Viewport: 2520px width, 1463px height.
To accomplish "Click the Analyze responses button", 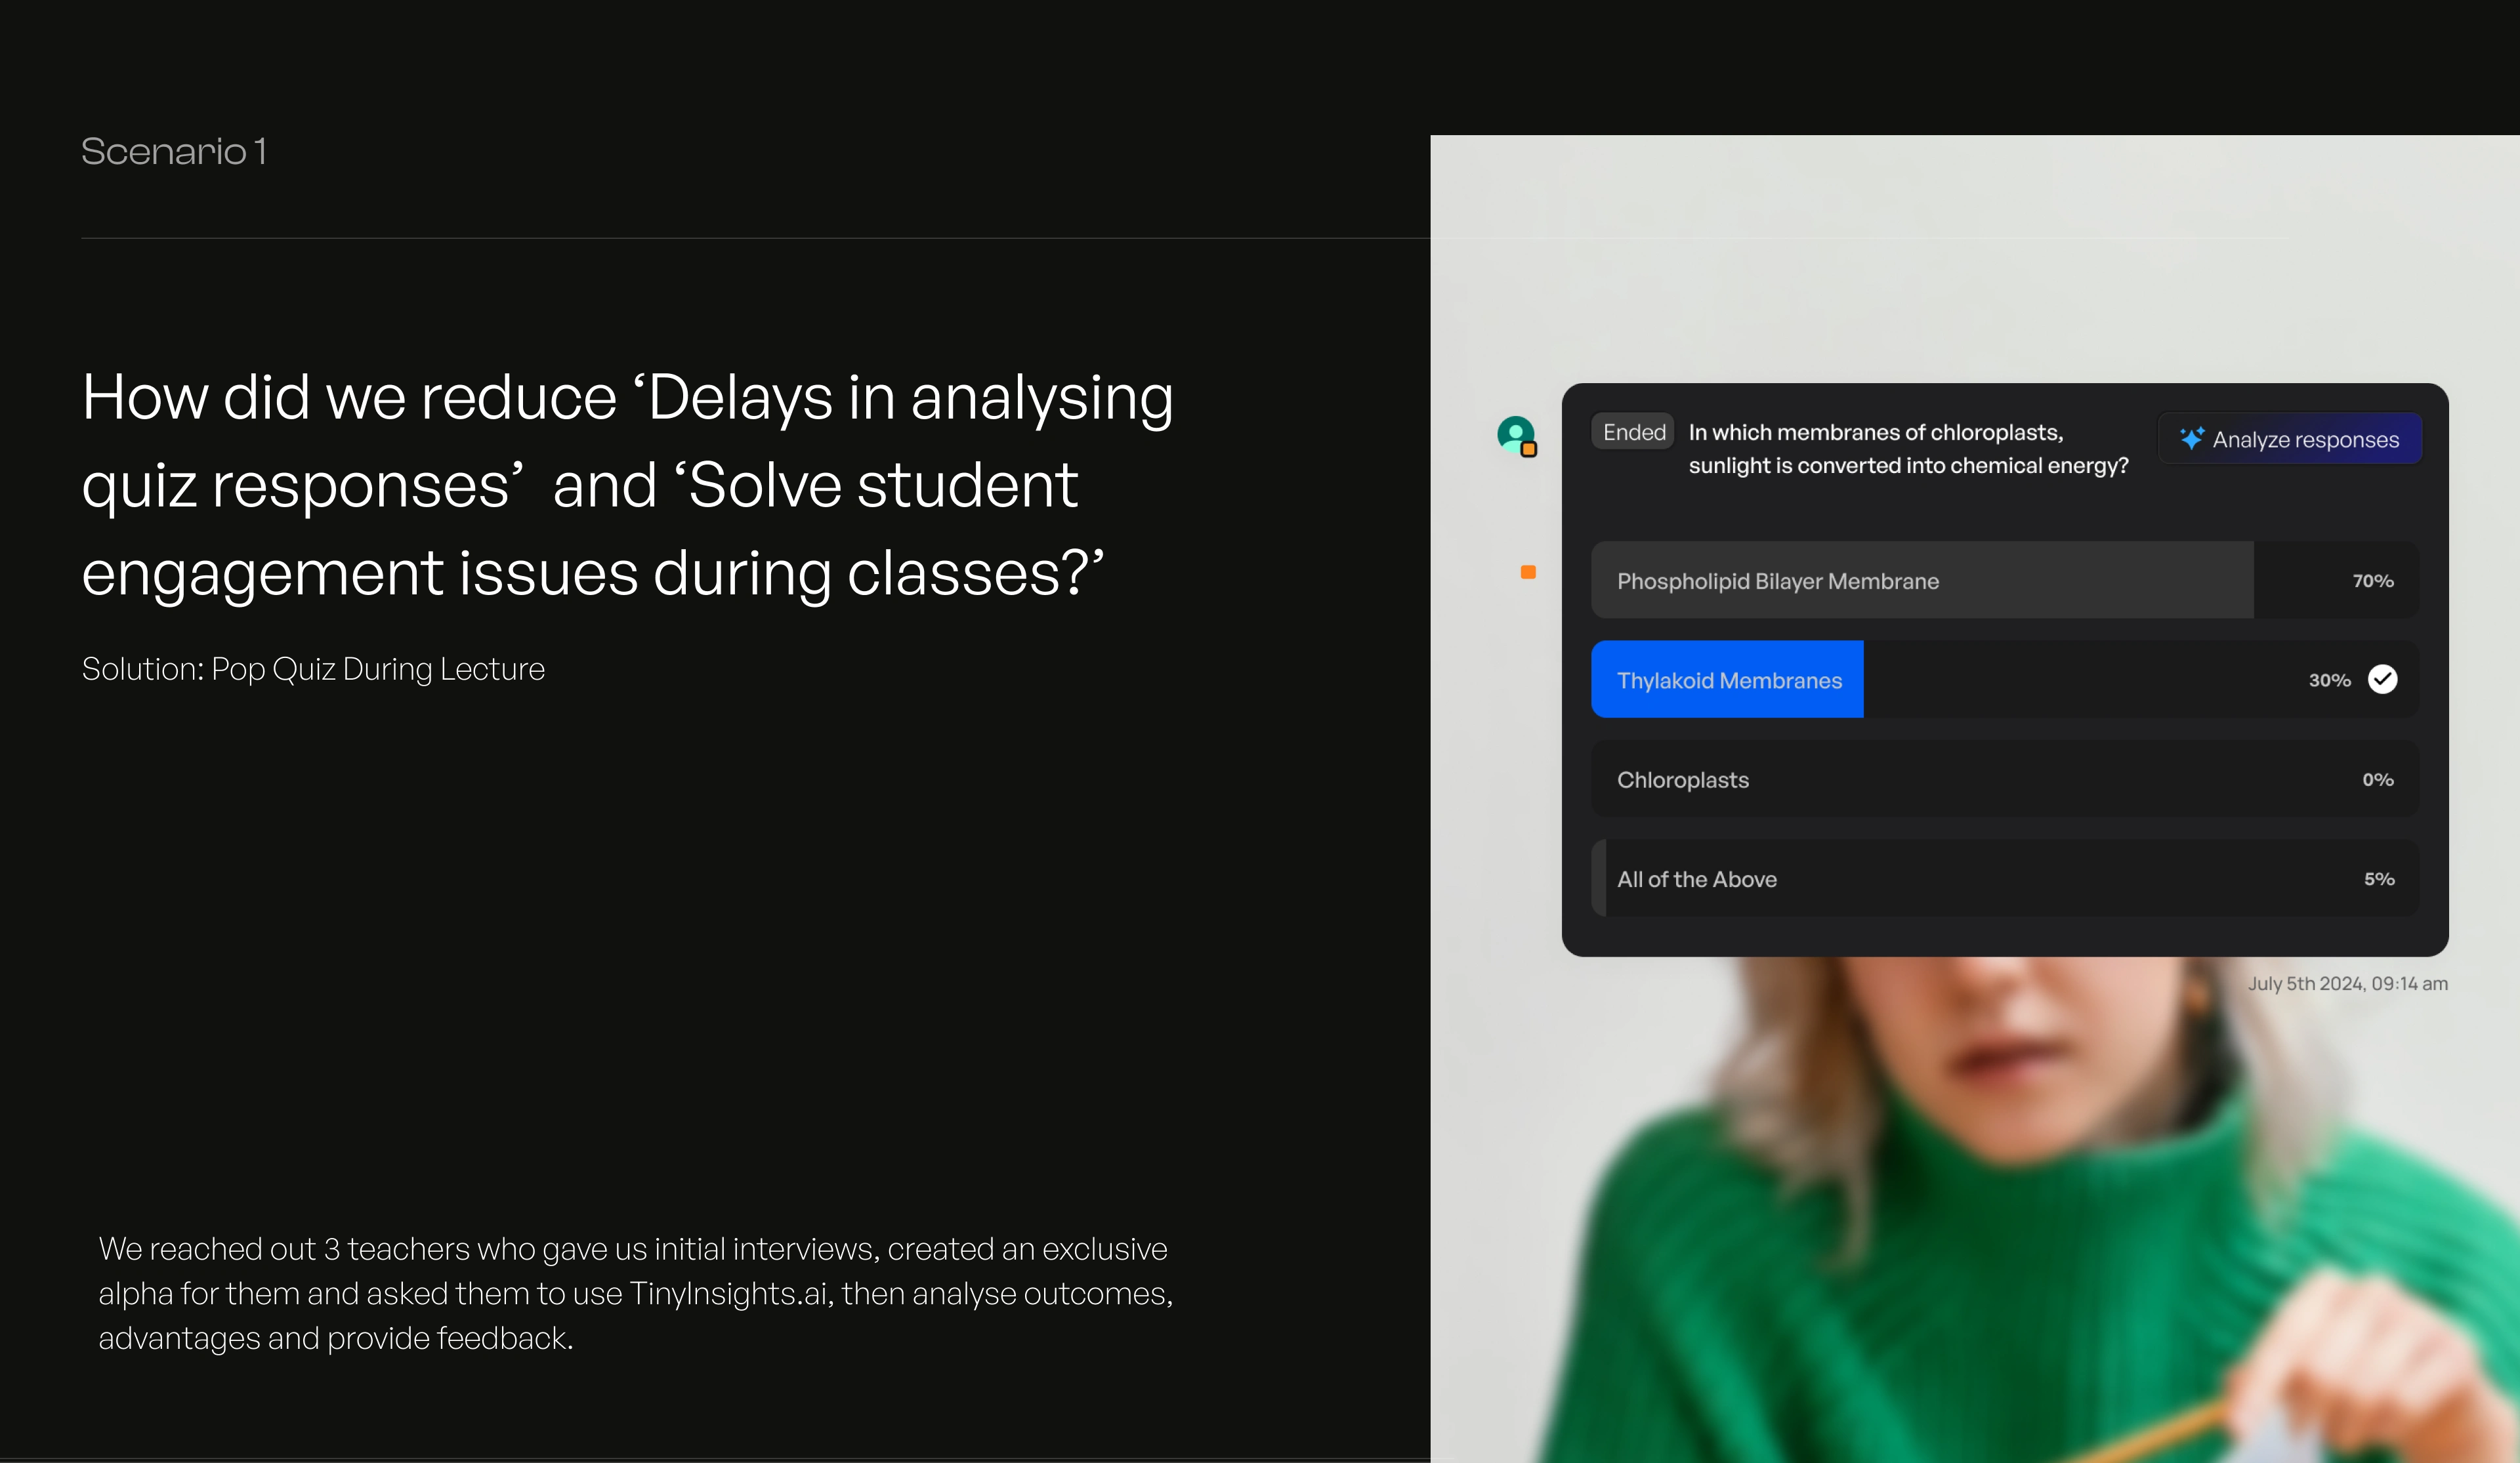I will pyautogui.click(x=2289, y=439).
